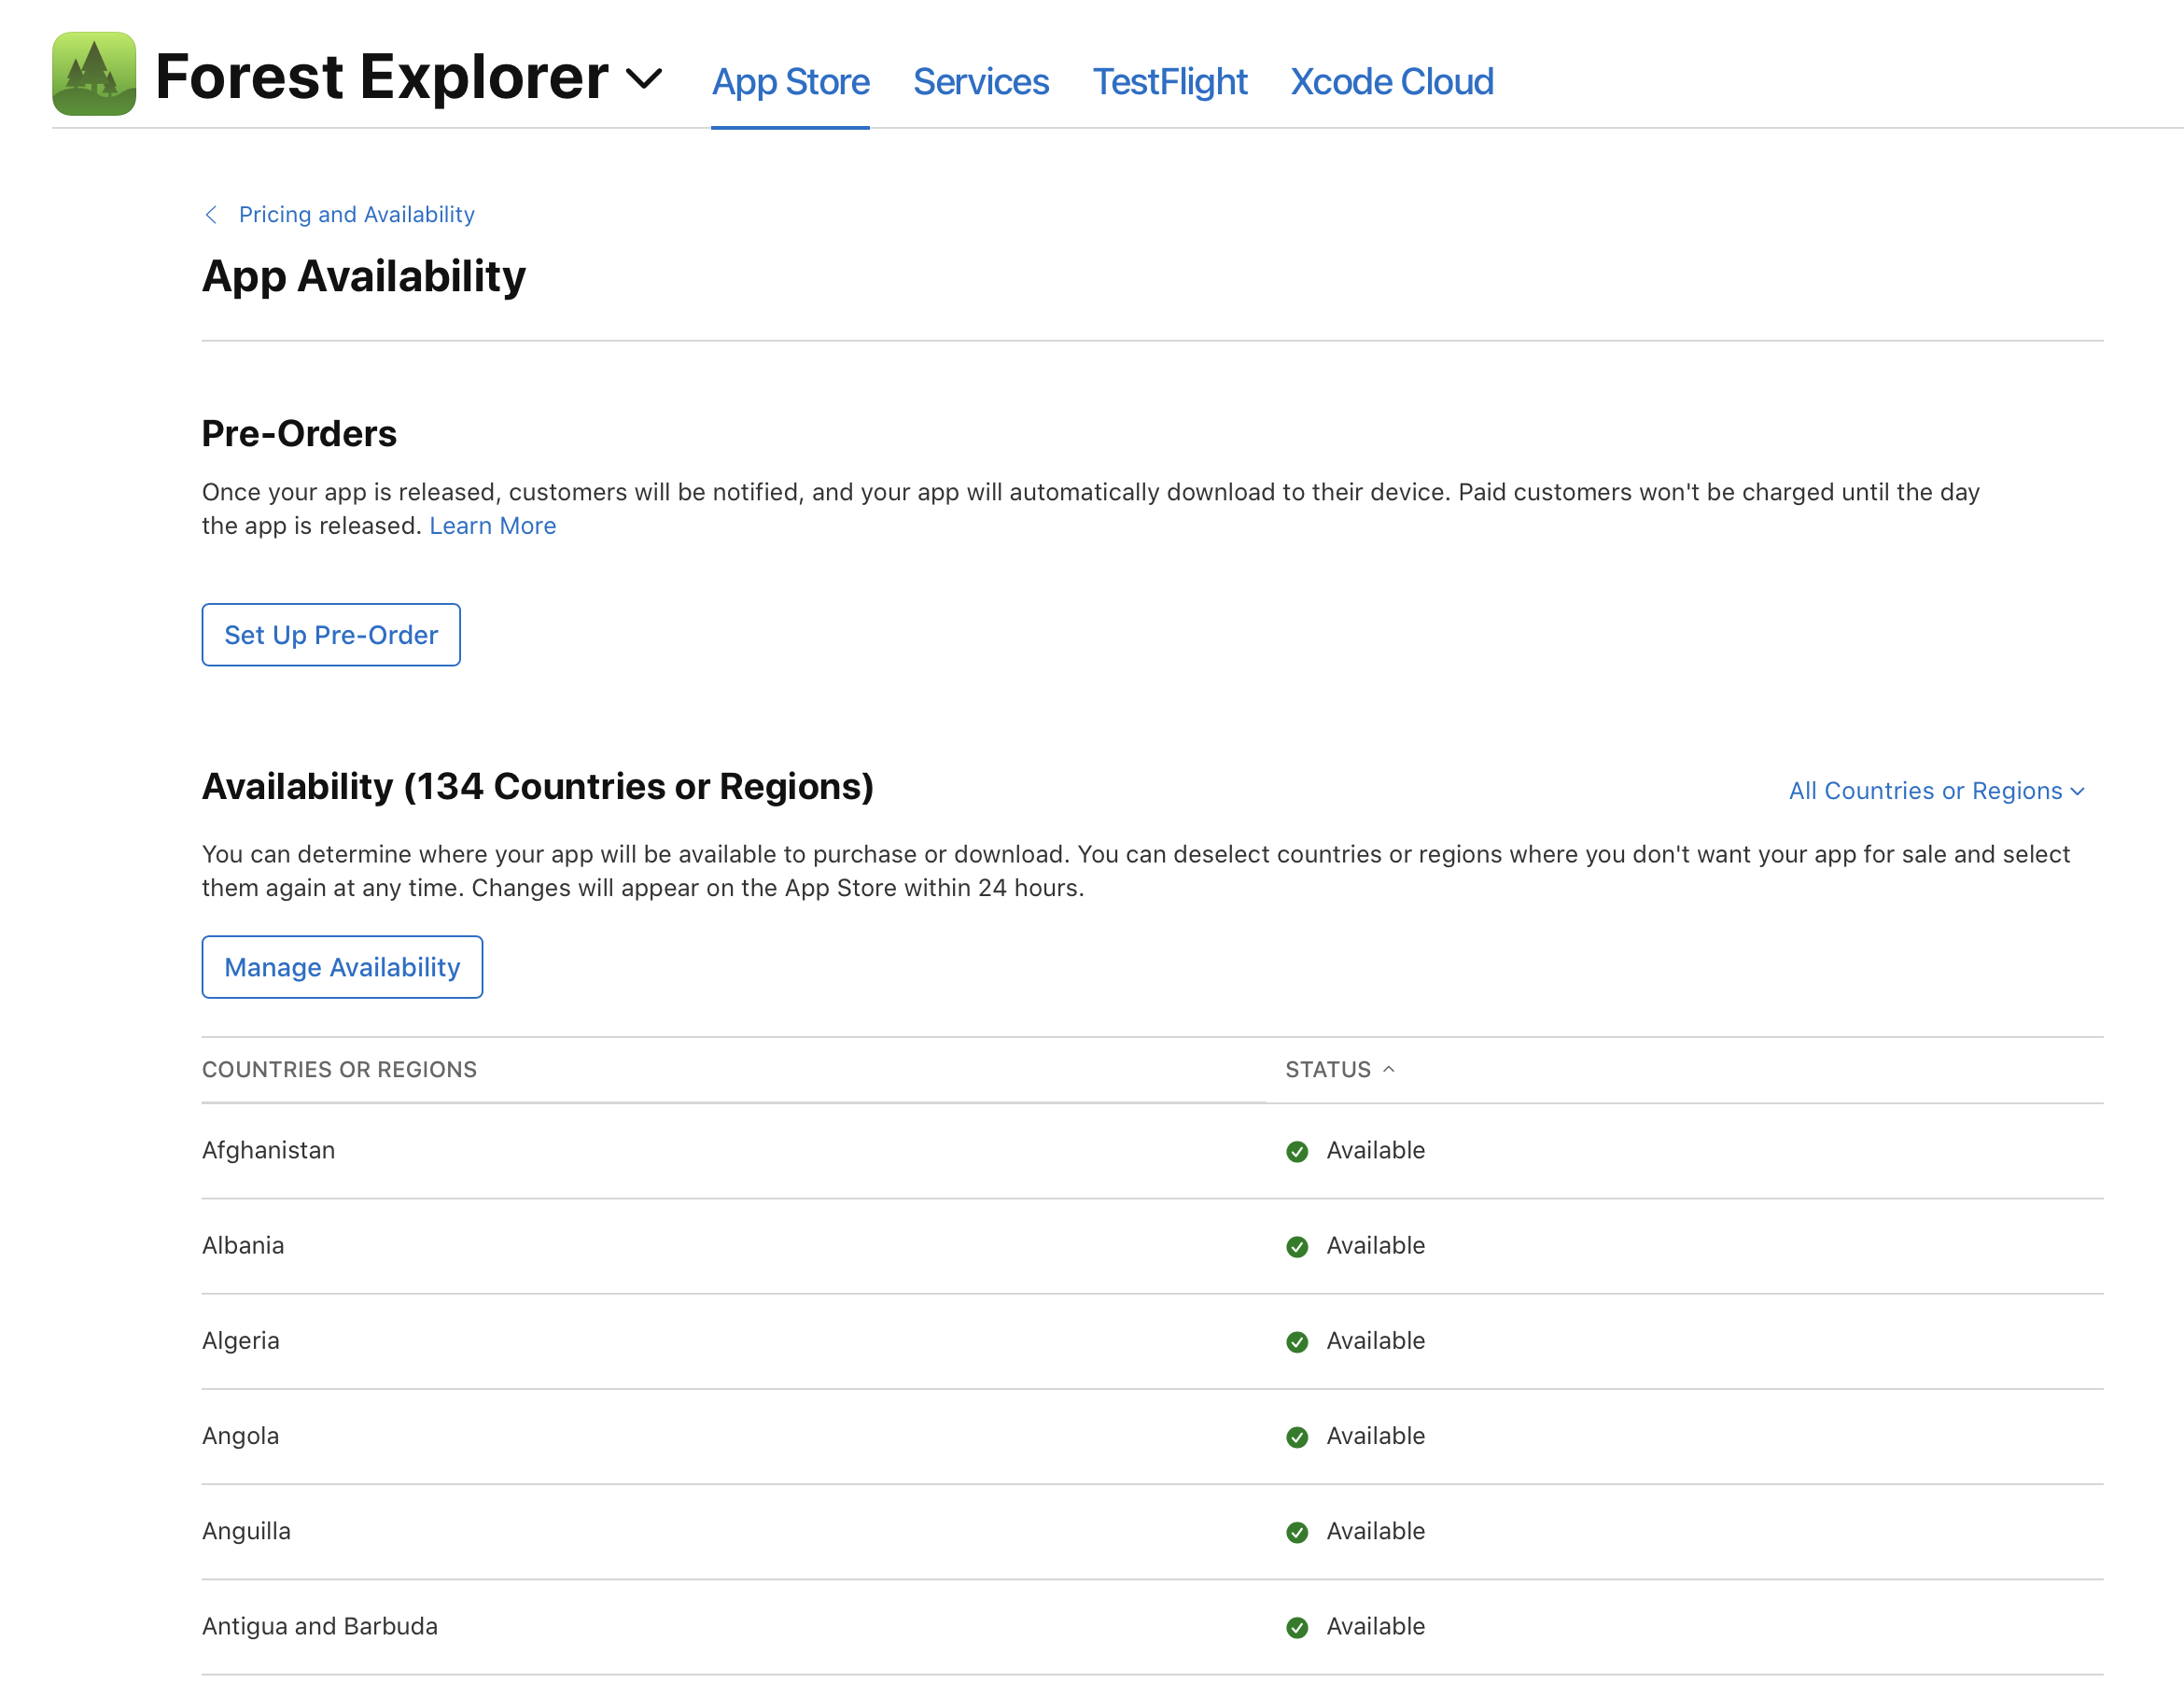2184x1697 pixels.
Task: Click the Learn More link
Action: [491, 525]
